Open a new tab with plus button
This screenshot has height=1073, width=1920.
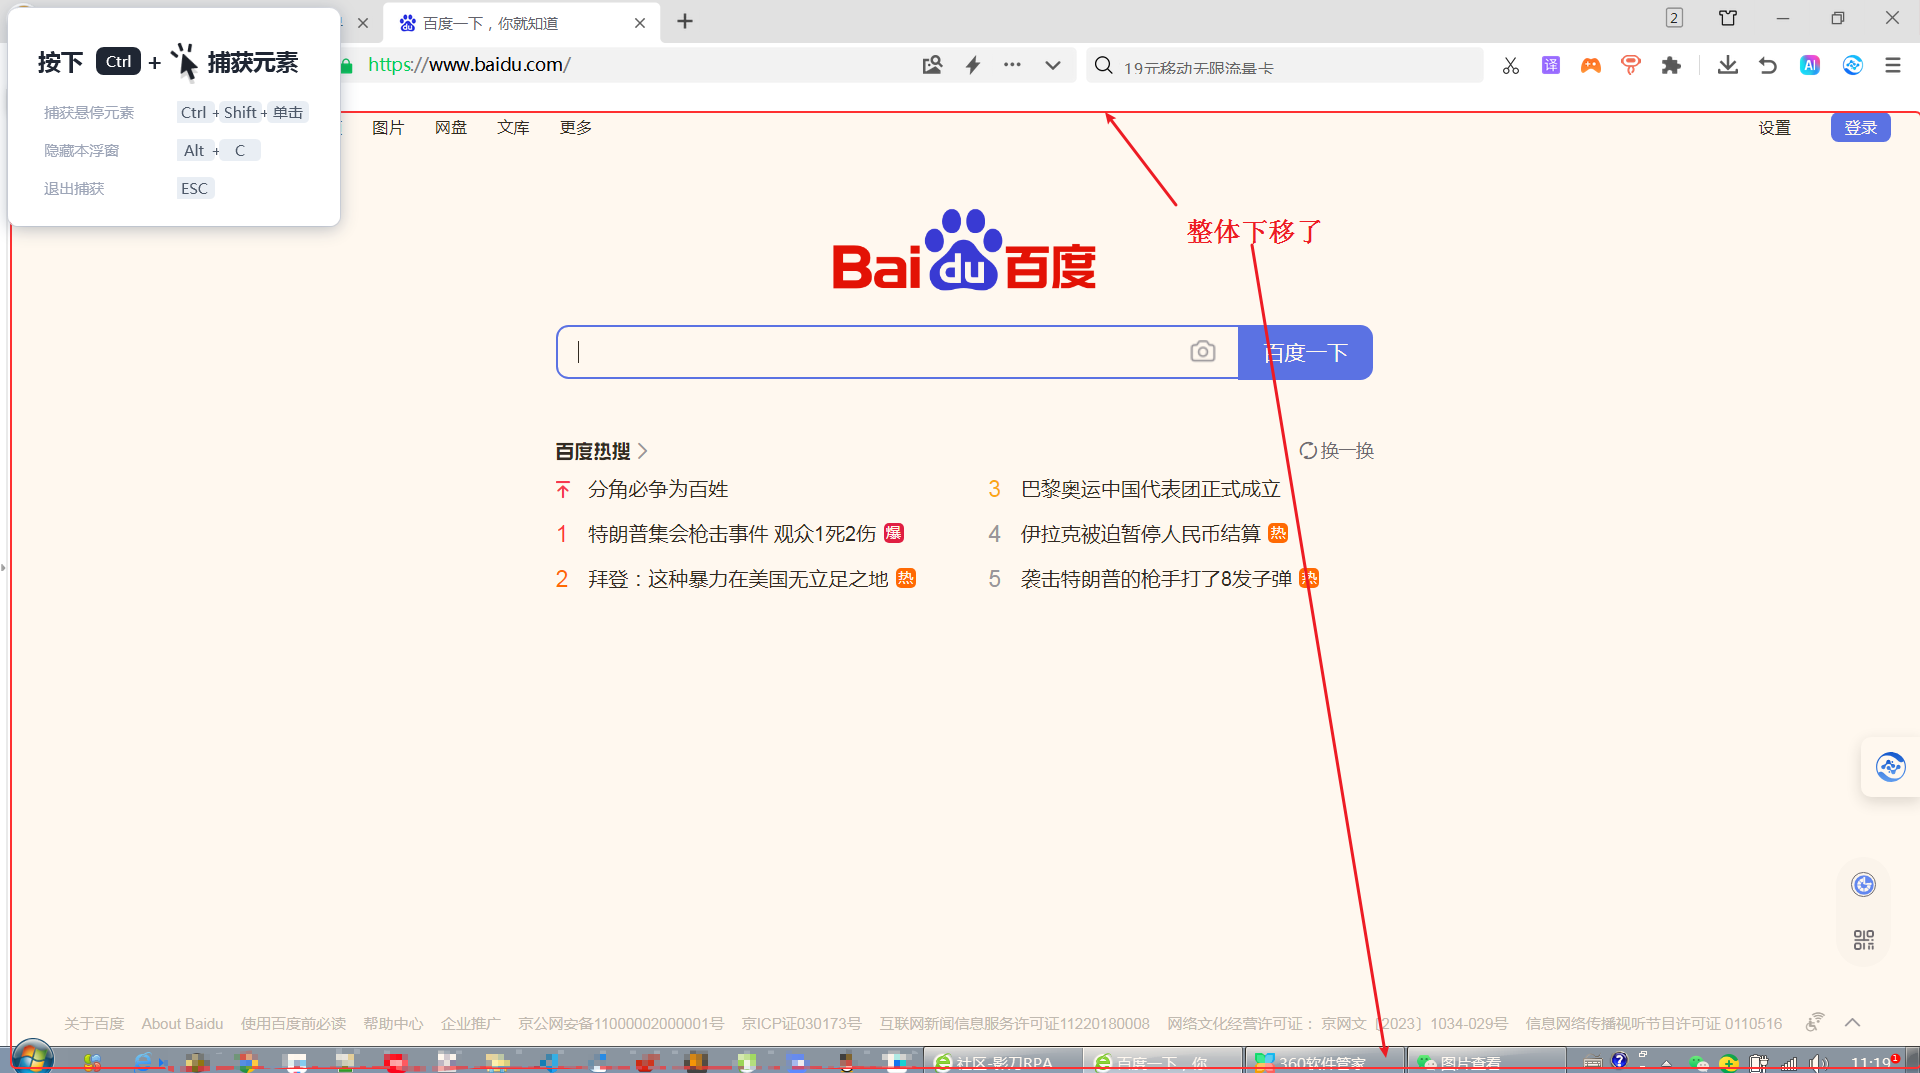pos(685,22)
